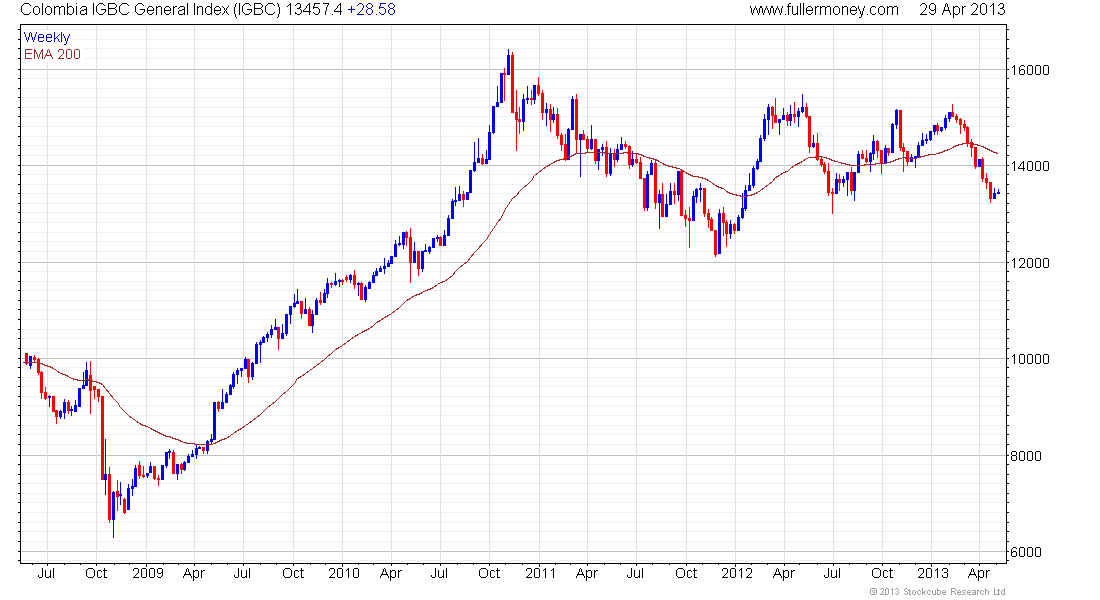Click the date 29 Apr 2013

[962, 10]
